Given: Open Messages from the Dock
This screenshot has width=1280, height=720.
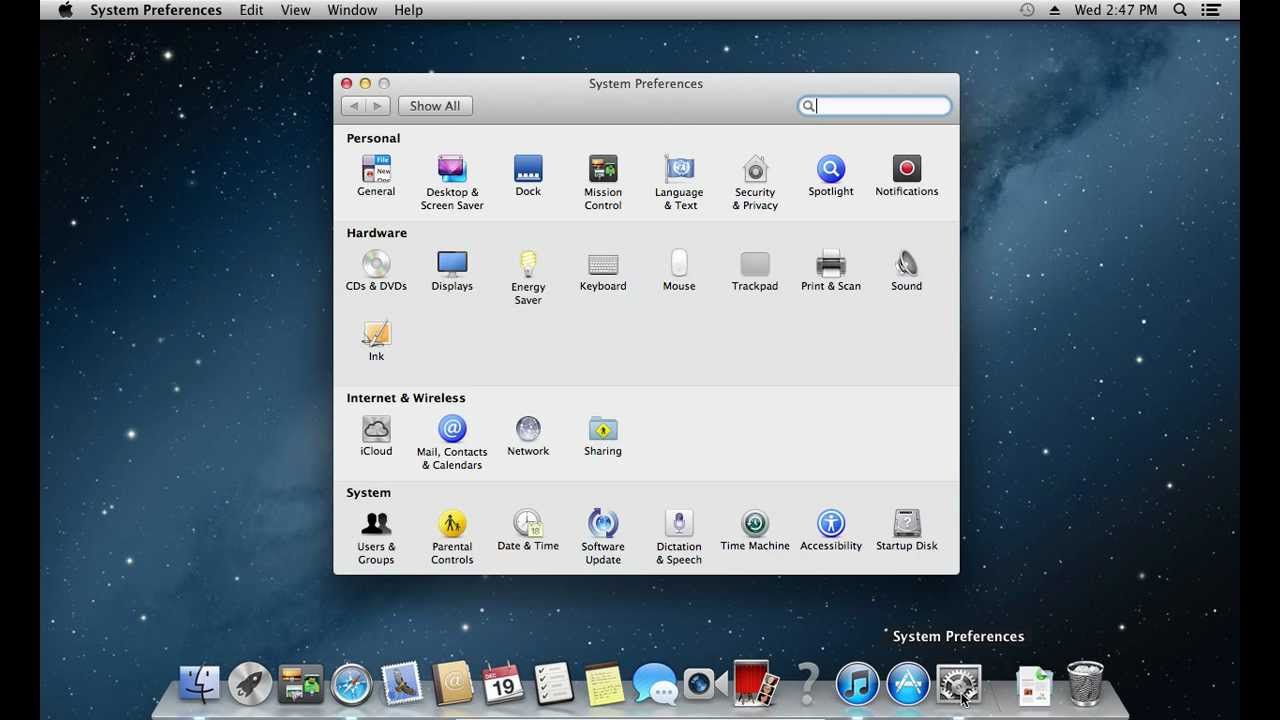Looking at the screenshot, I should 655,685.
